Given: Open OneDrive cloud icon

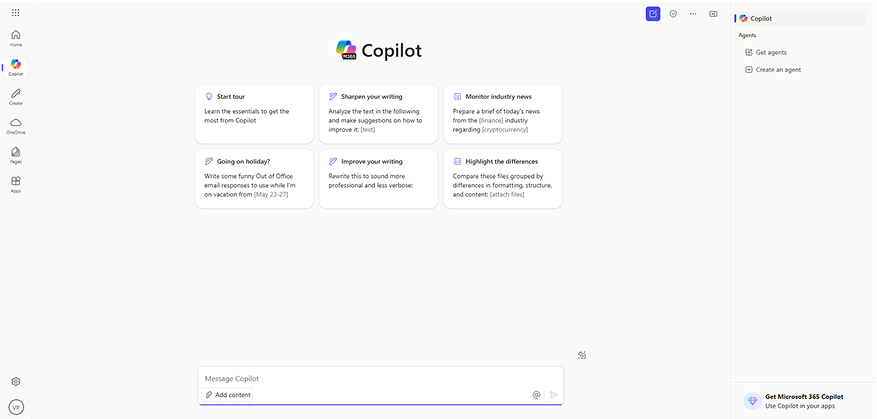Looking at the screenshot, I should (16, 126).
